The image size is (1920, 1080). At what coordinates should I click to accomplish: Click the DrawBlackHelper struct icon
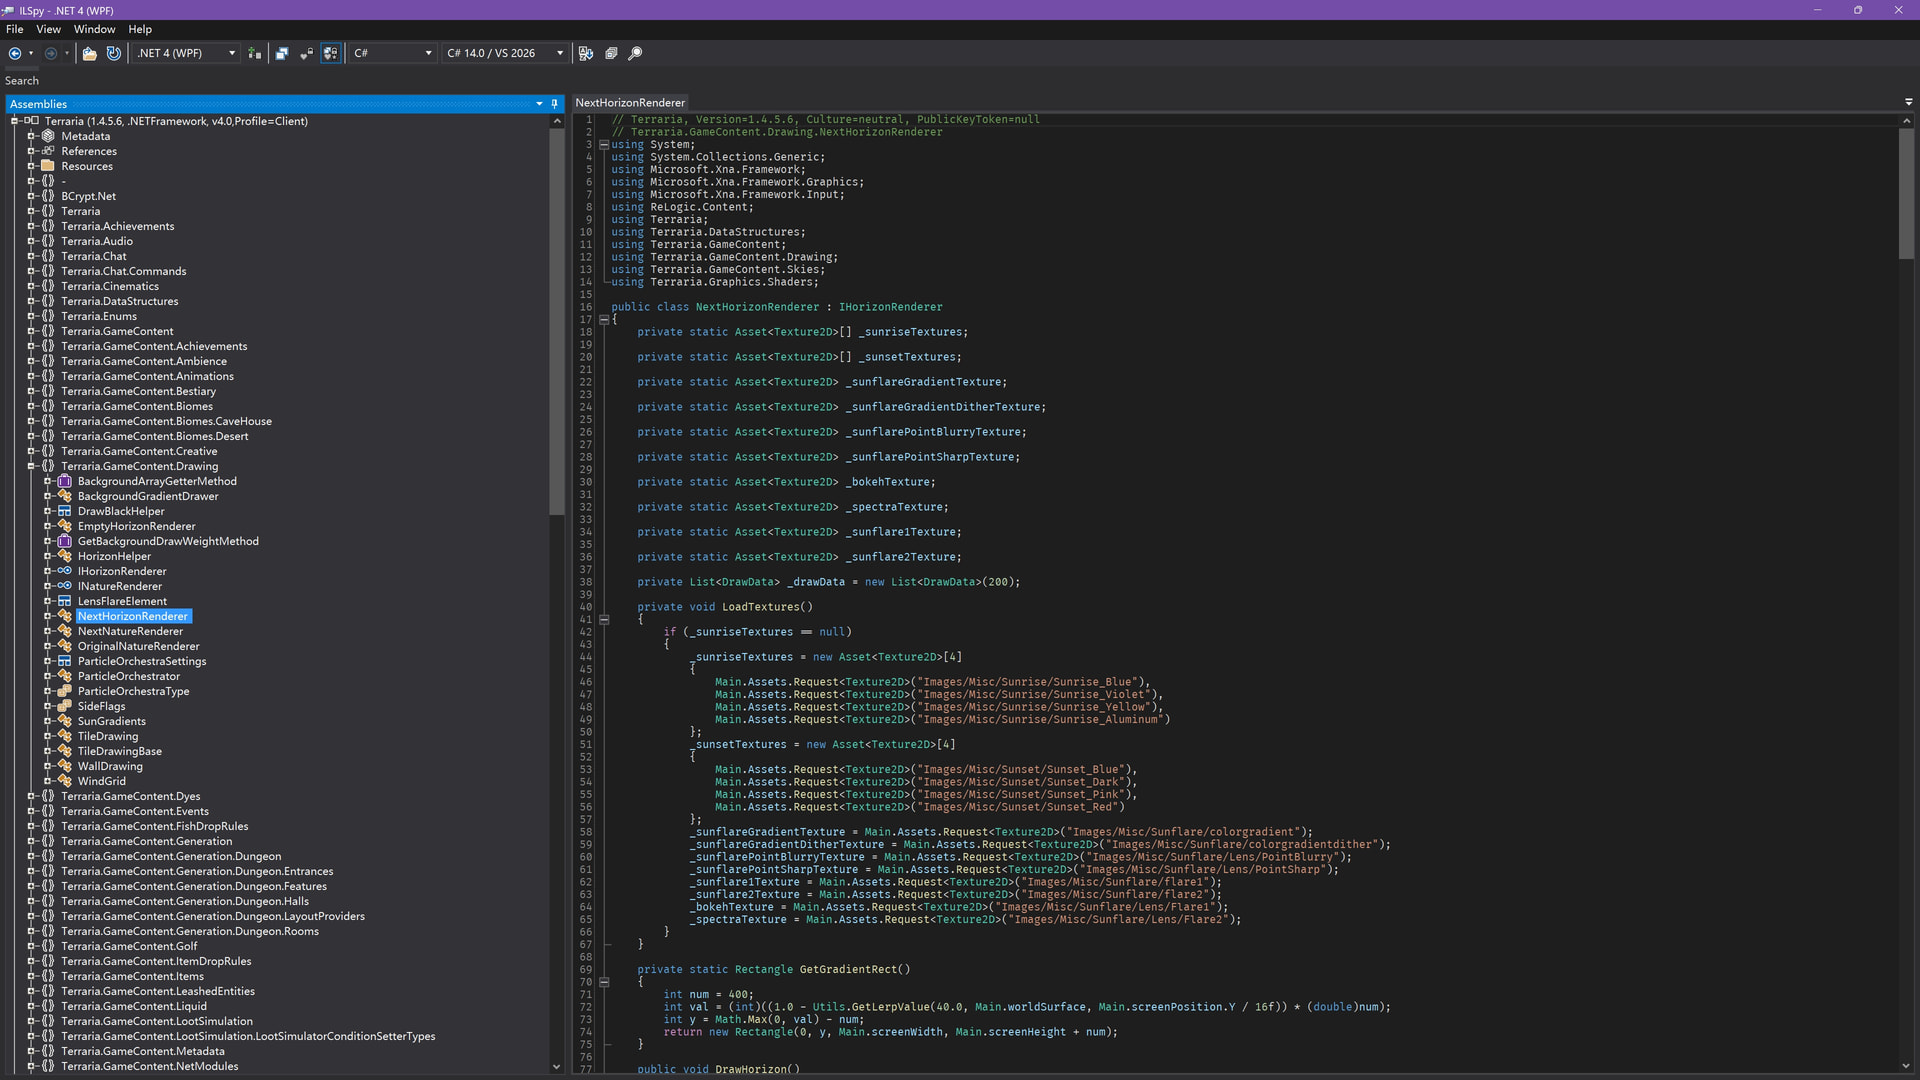tap(65, 511)
